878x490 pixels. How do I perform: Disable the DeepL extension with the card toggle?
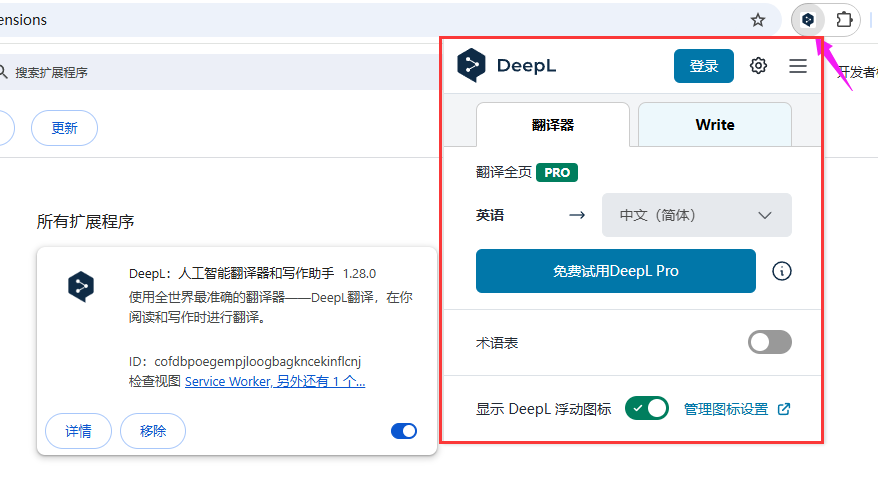pos(404,431)
